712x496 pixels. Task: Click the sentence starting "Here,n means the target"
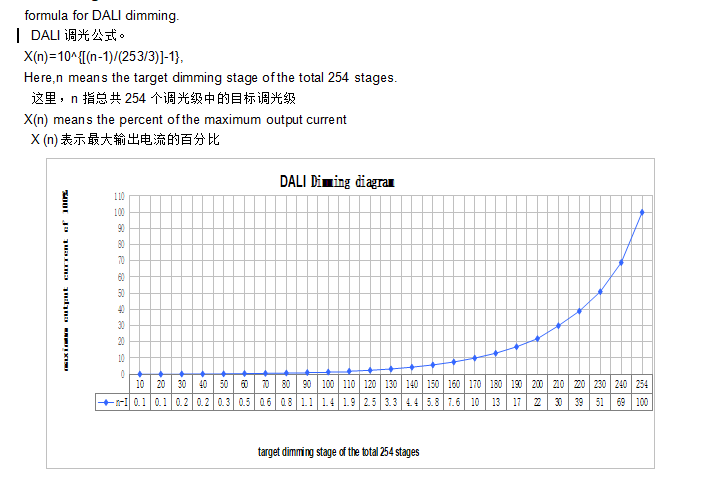[x=211, y=78]
